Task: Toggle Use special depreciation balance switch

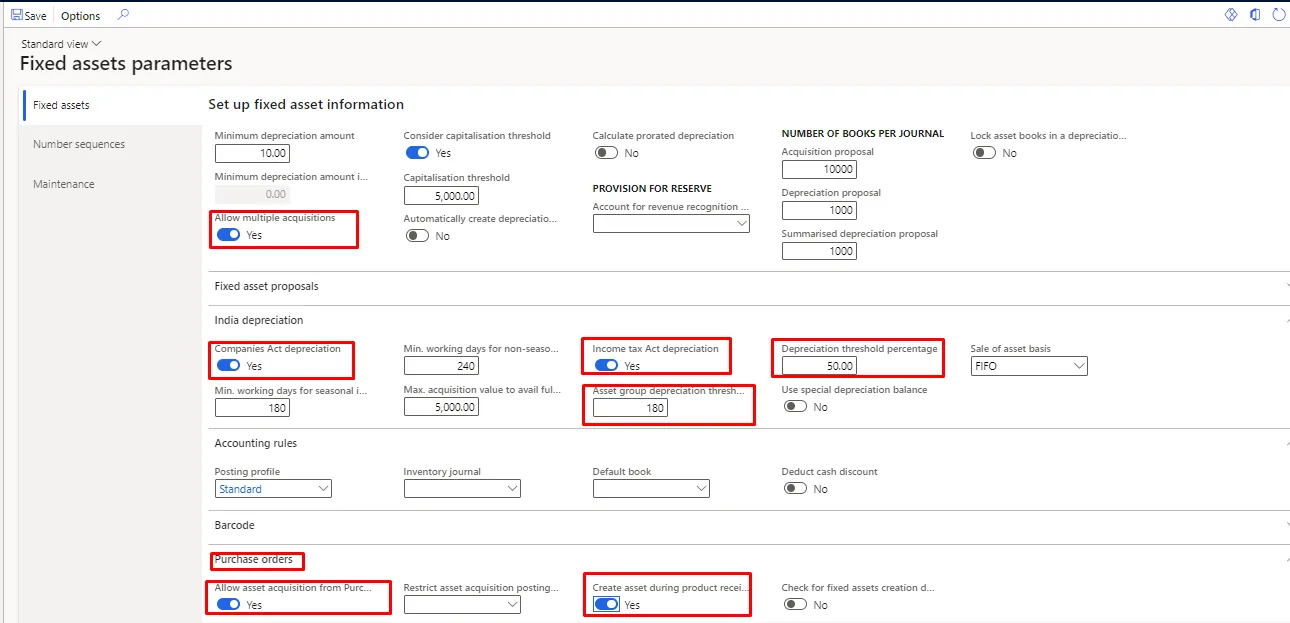Action: click(795, 407)
